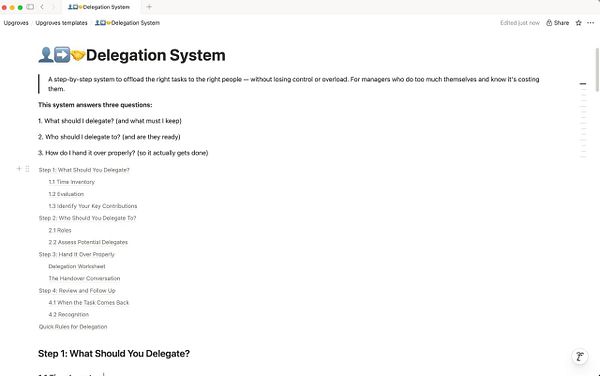Click the block drag handle icon

click(27, 169)
